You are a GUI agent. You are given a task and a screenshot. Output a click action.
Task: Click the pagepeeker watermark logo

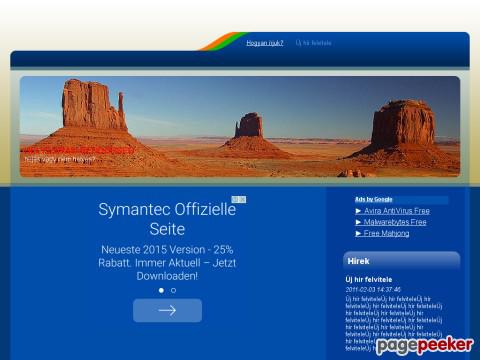424,345
